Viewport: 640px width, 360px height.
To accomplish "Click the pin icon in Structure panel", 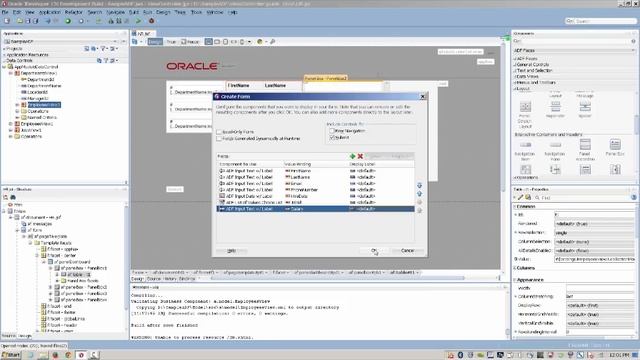I will click(6, 197).
